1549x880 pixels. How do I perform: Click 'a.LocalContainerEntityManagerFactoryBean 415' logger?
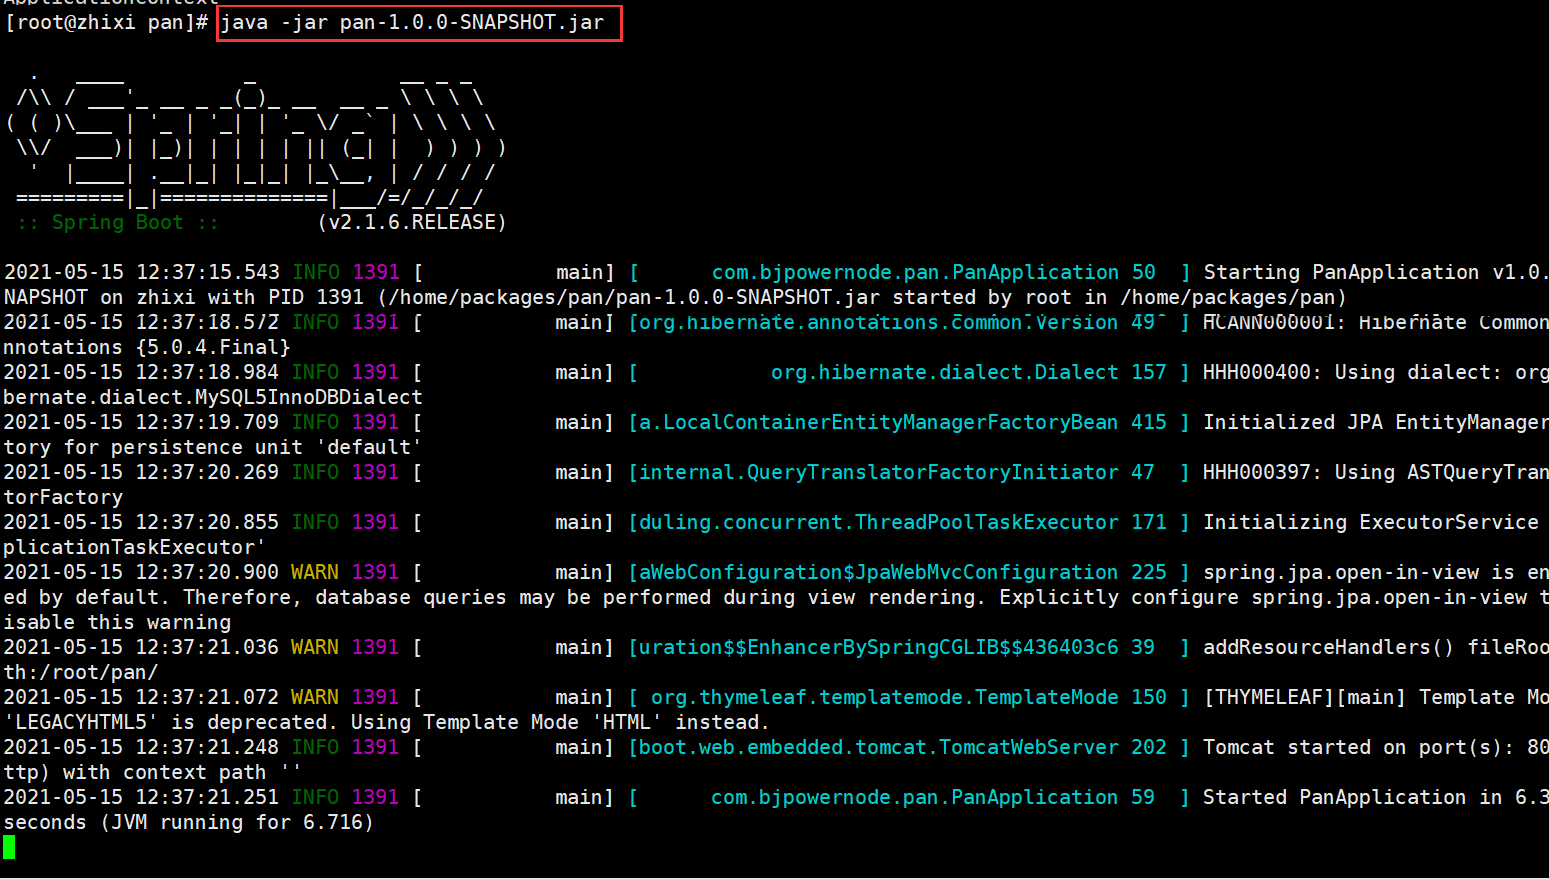point(903,422)
